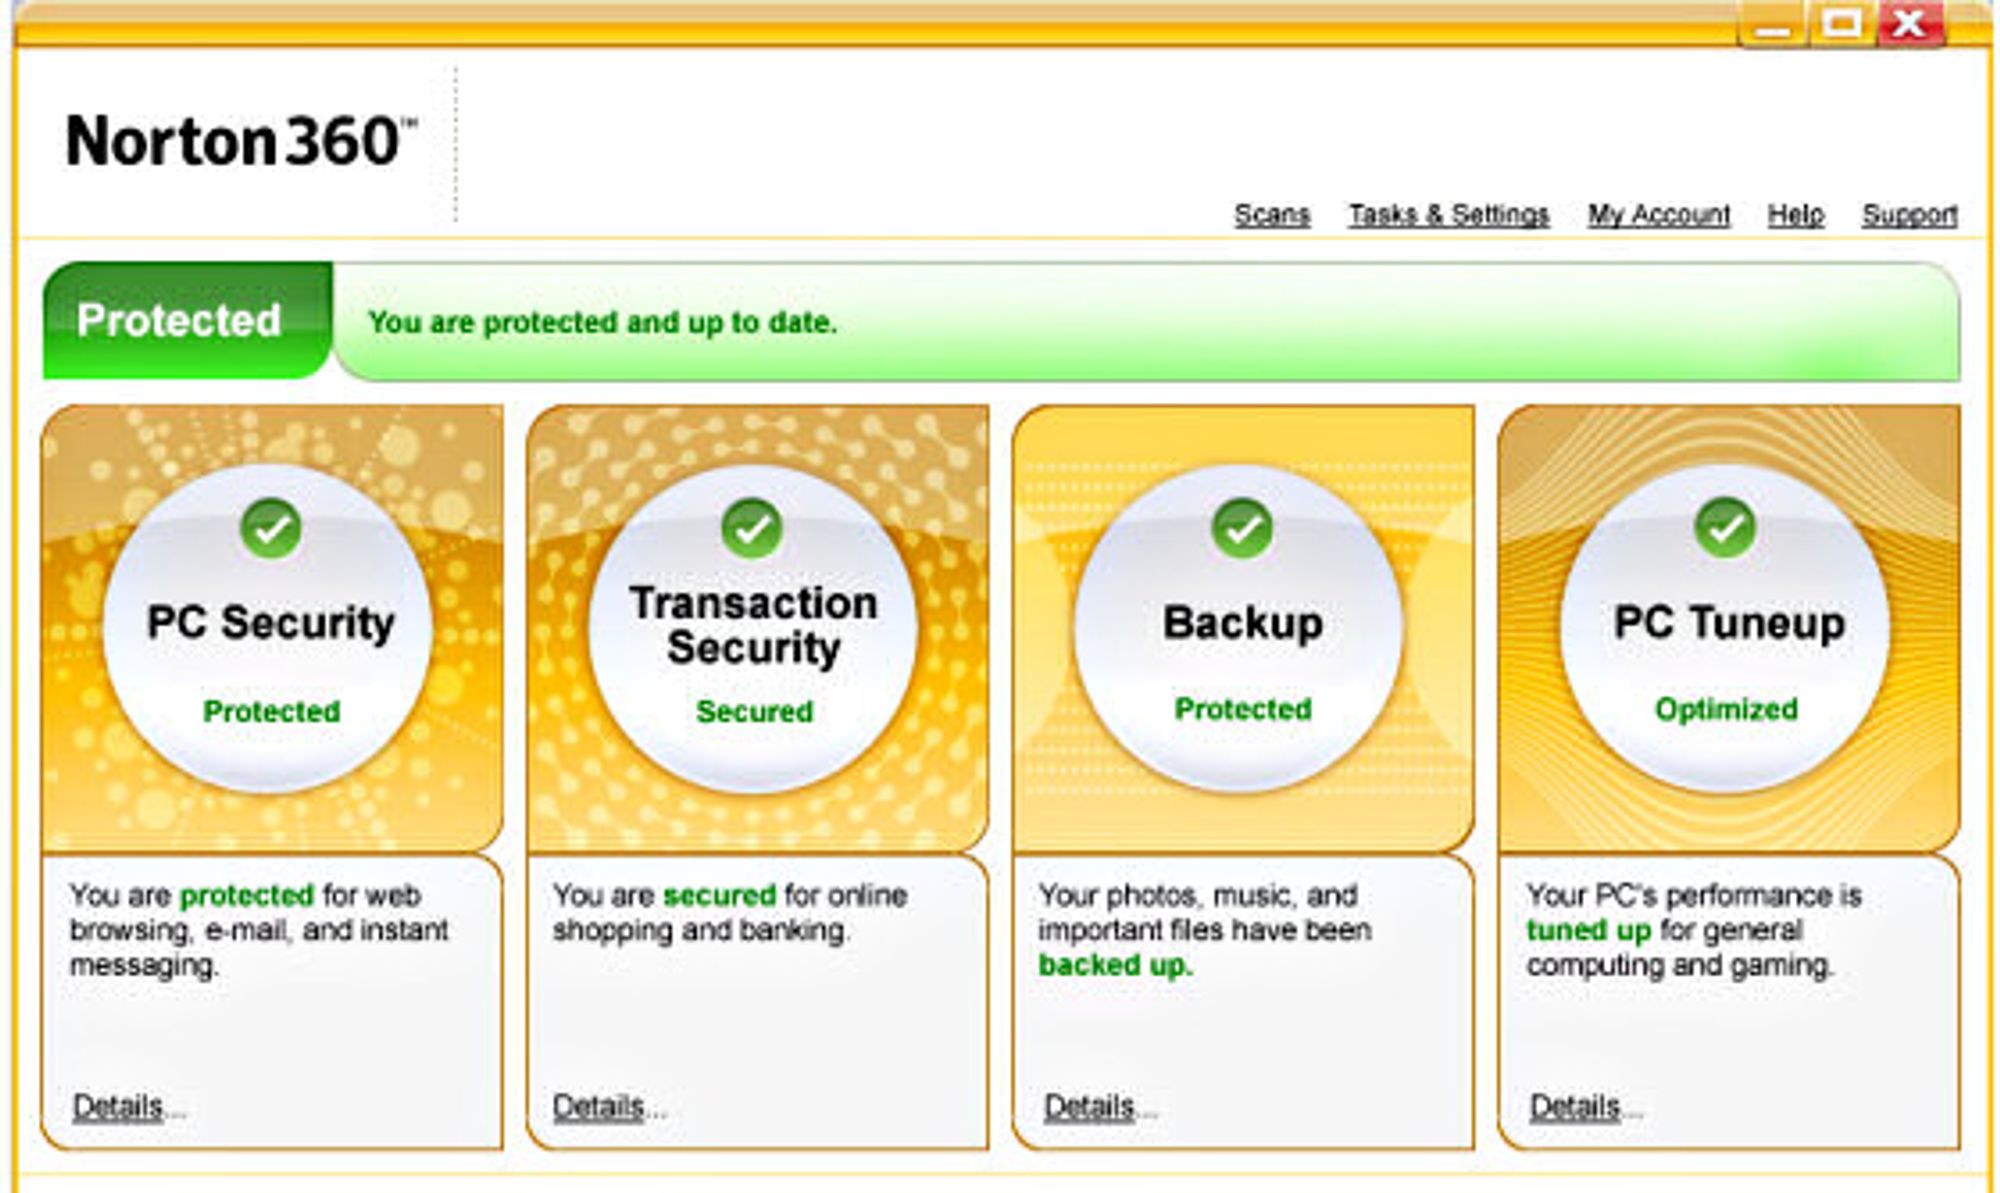This screenshot has width=2000, height=1193.
Task: Click 'You are protected for web' description text
Action: tap(245, 894)
